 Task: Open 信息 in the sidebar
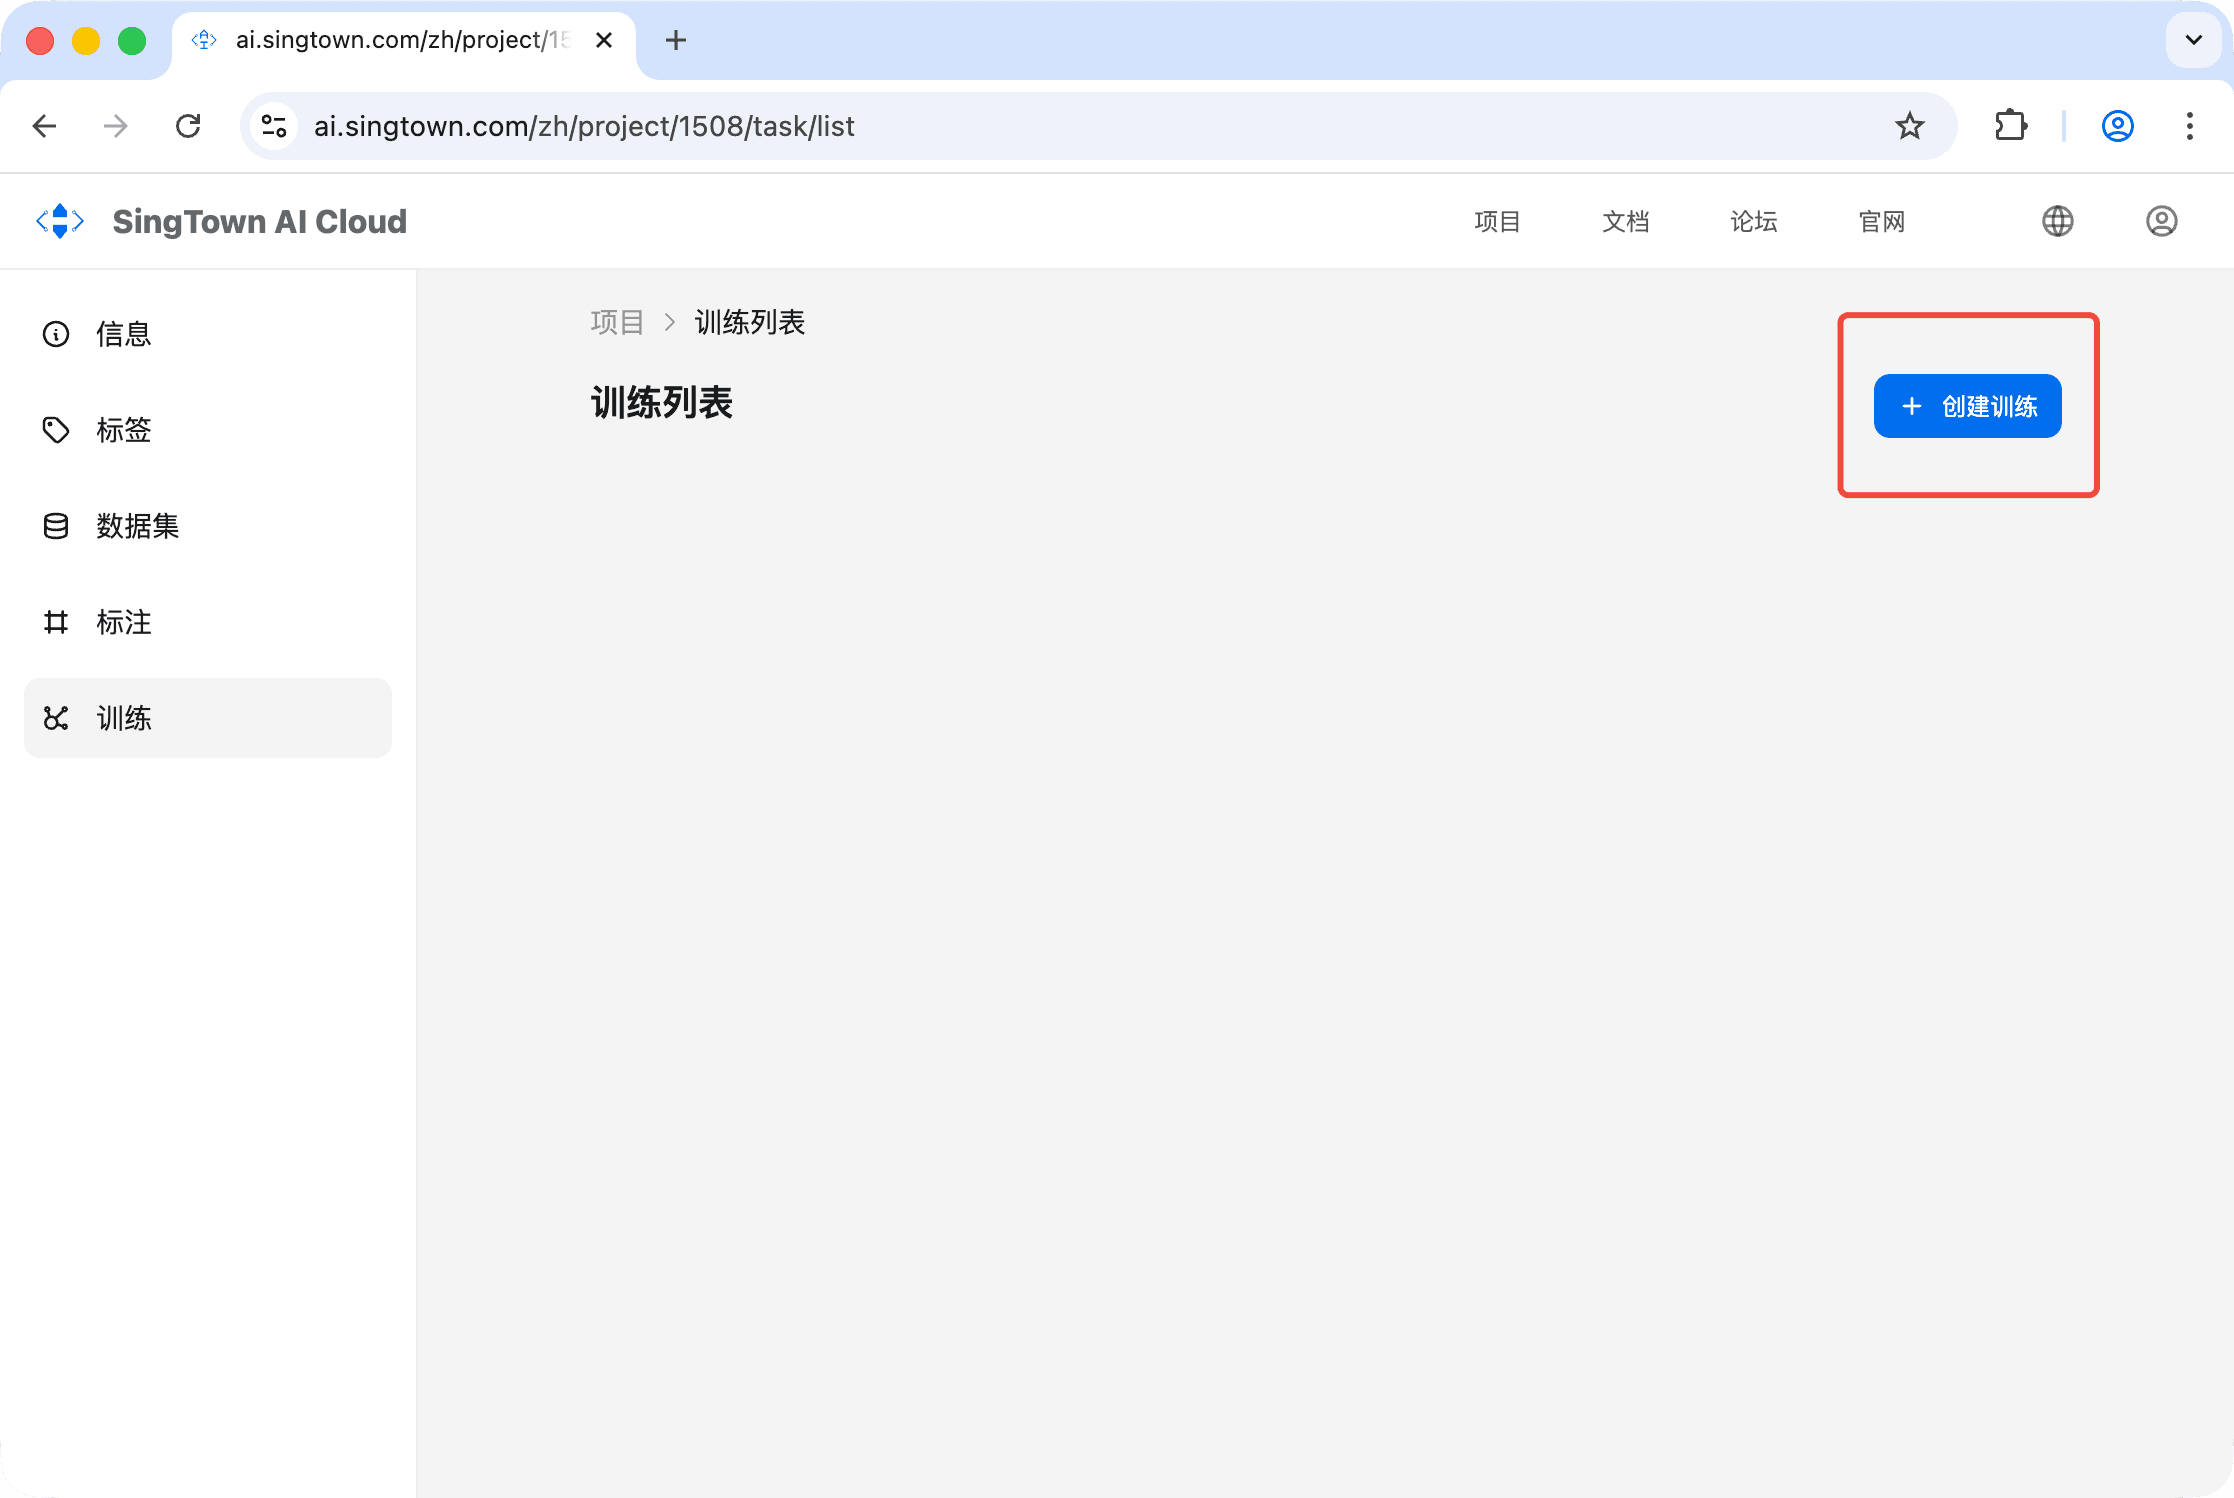(123, 334)
